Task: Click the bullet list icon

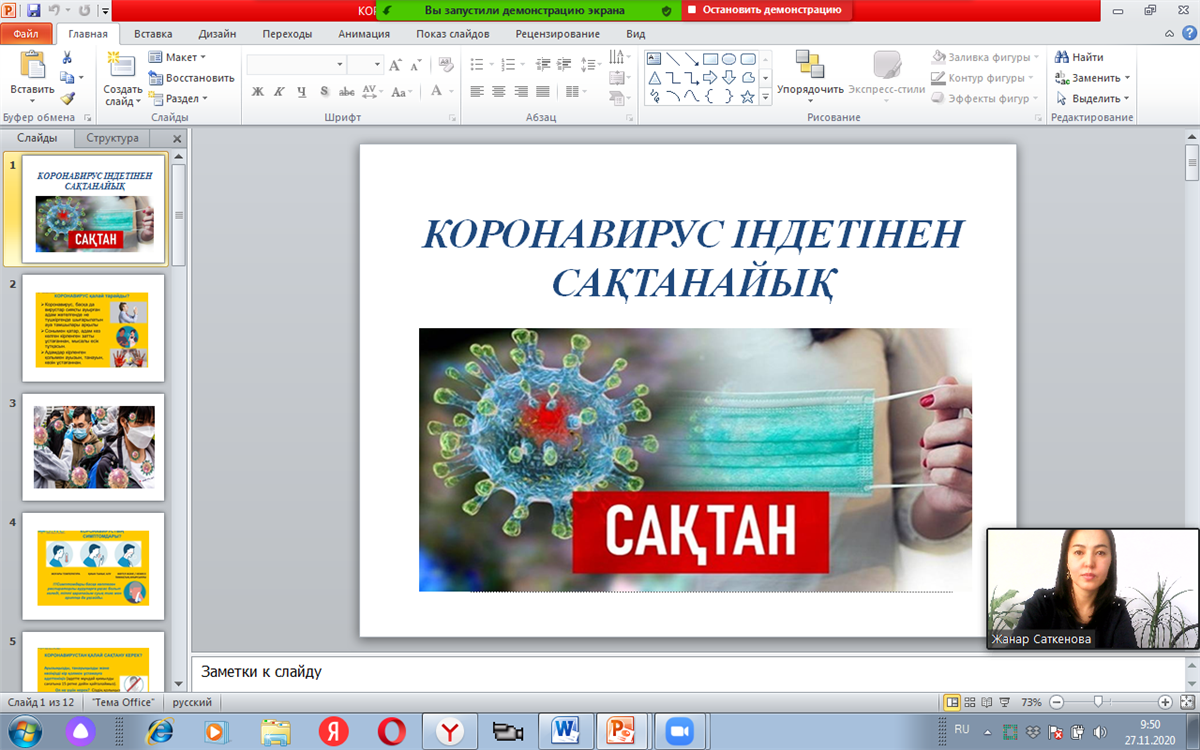Action: [x=477, y=65]
